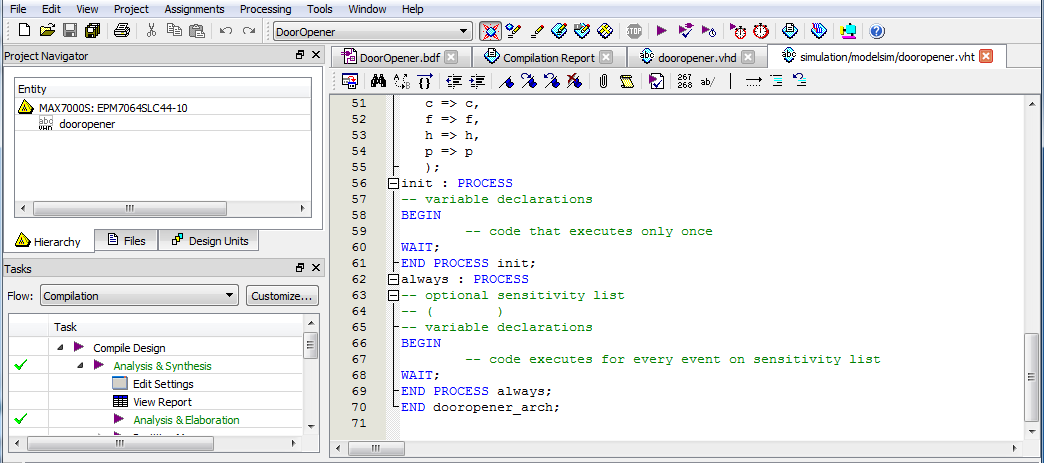Open the Tools menu

coord(320,9)
